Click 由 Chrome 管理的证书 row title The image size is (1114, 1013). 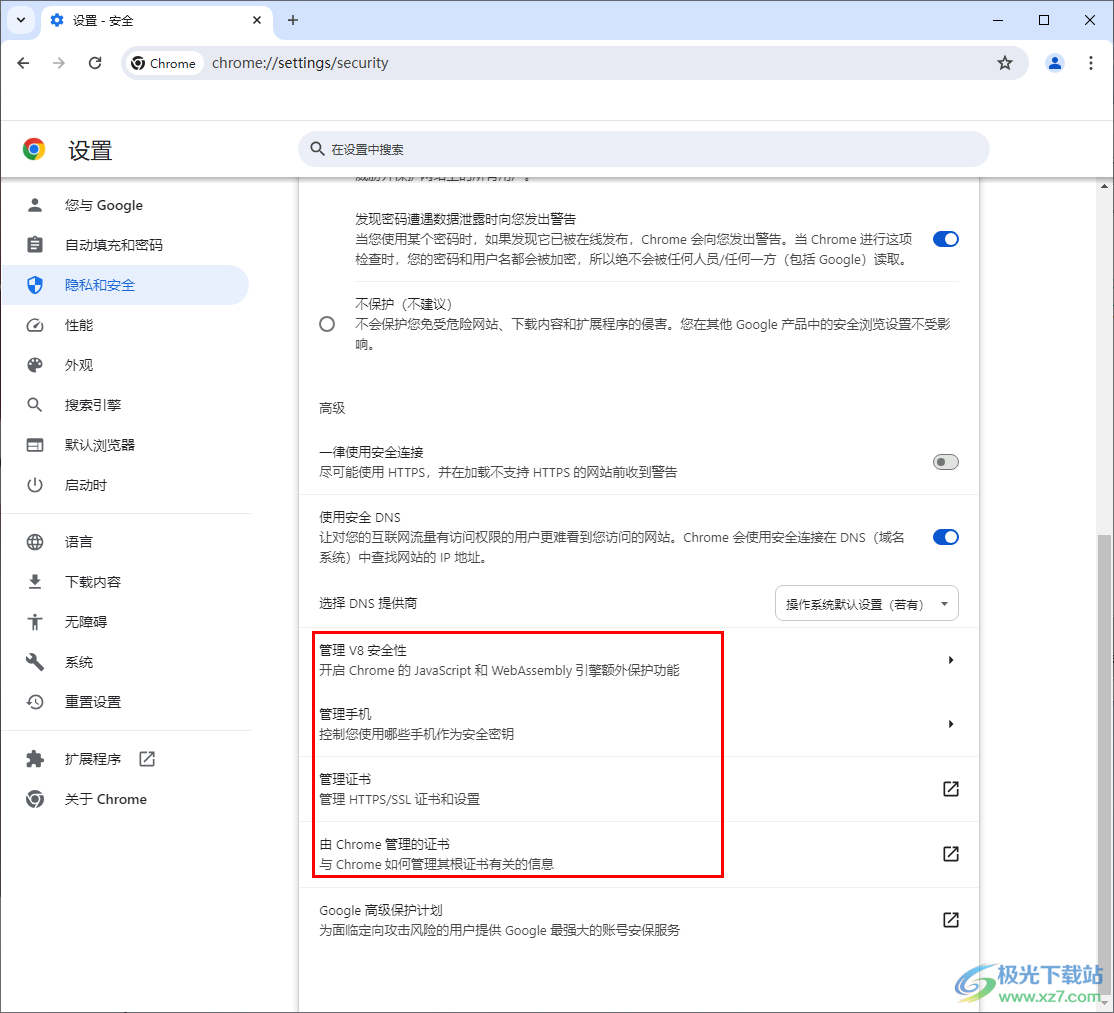[x=384, y=844]
